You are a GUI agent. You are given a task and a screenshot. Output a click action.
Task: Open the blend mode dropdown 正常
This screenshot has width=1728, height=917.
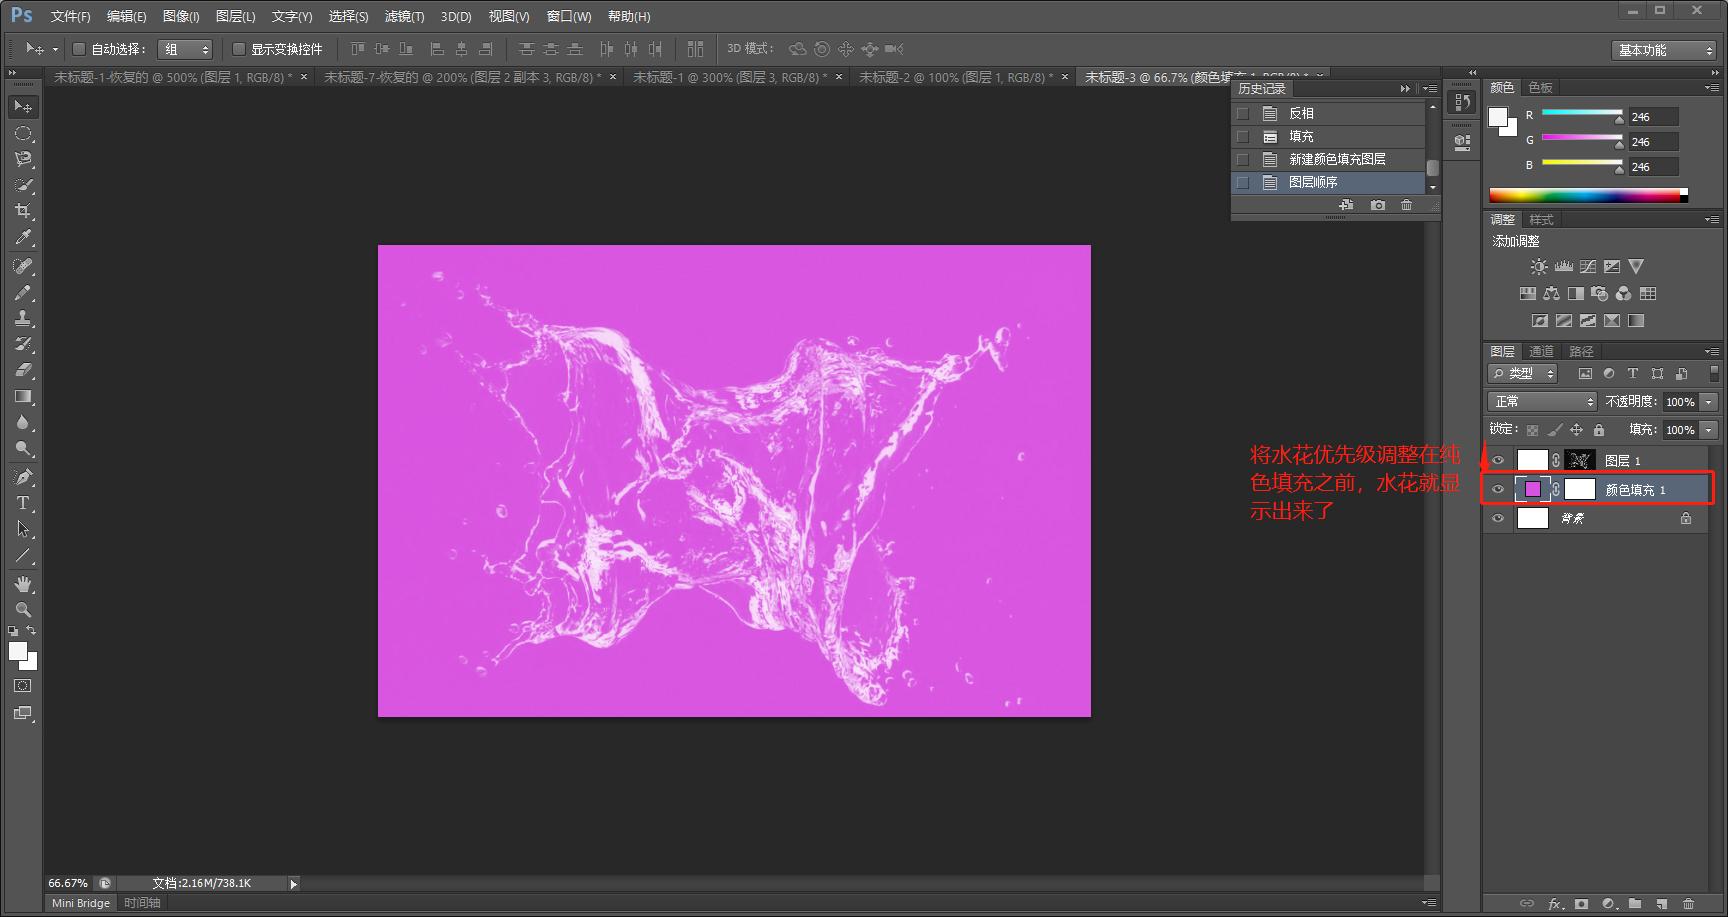pyautogui.click(x=1542, y=401)
